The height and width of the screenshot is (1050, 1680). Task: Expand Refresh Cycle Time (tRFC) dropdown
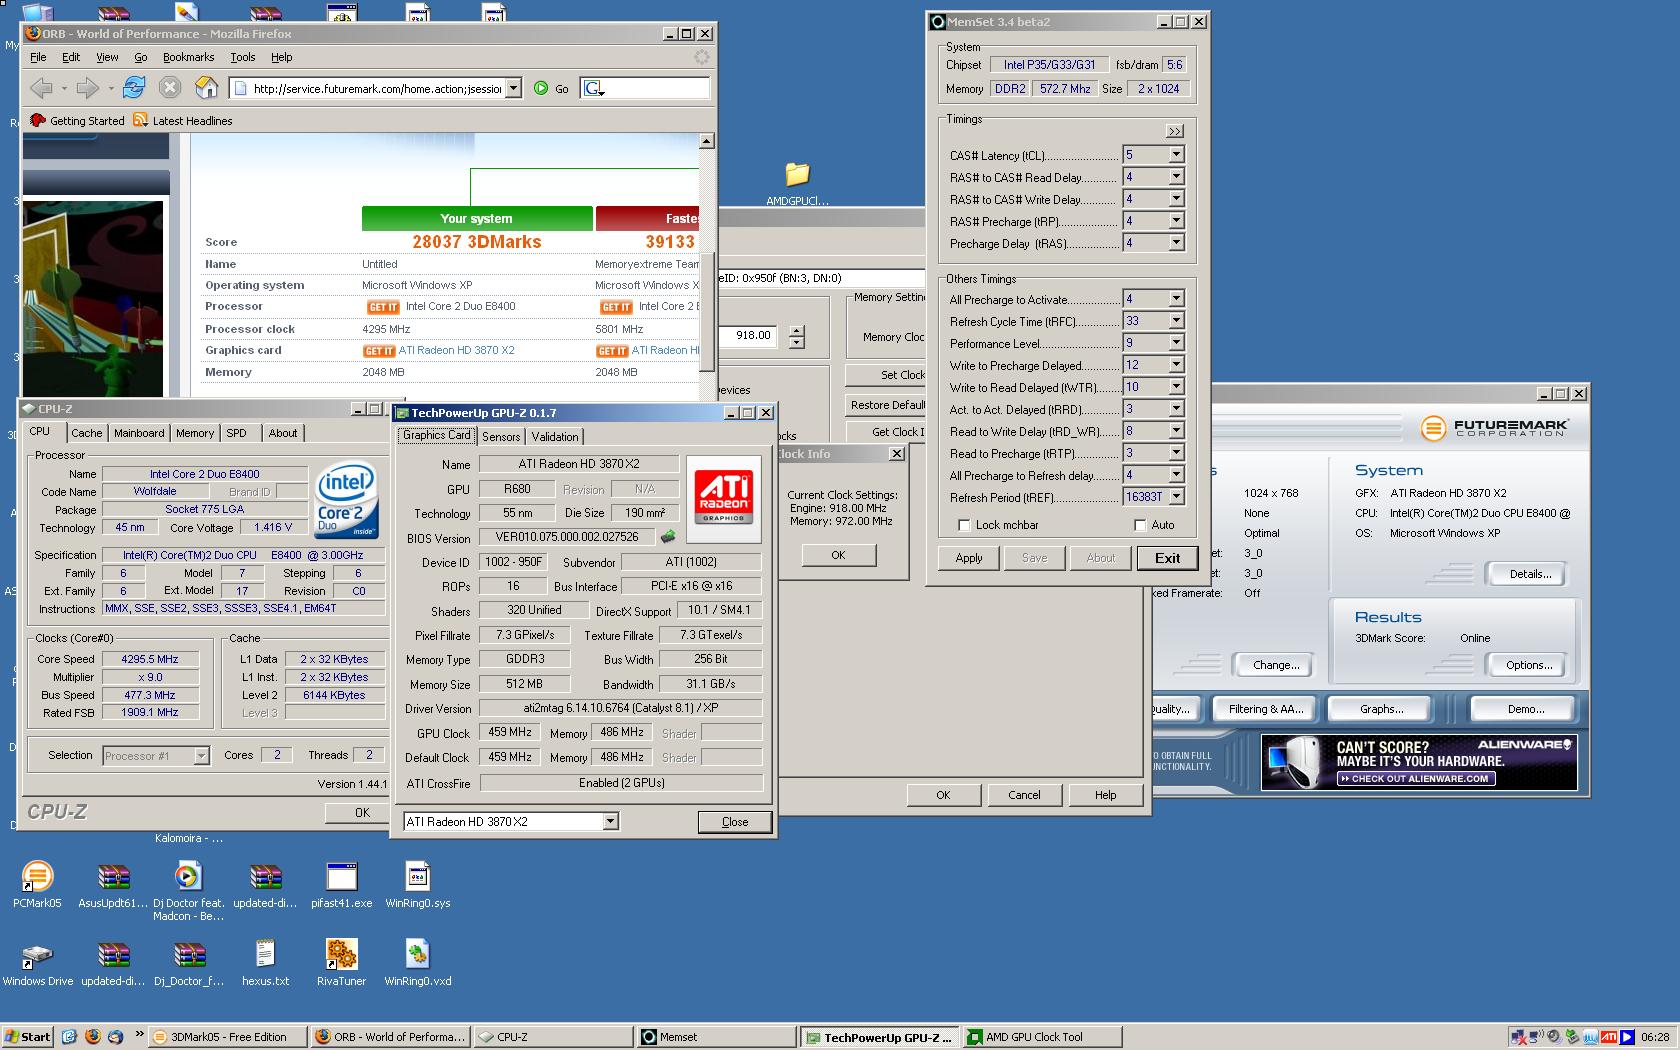[x=1176, y=321]
